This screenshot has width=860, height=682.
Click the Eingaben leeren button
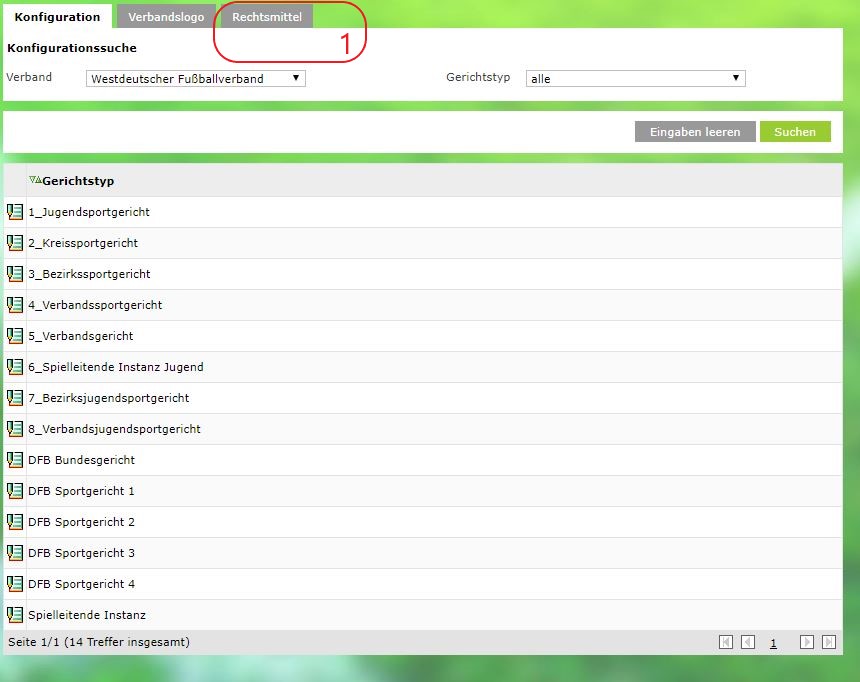(695, 132)
